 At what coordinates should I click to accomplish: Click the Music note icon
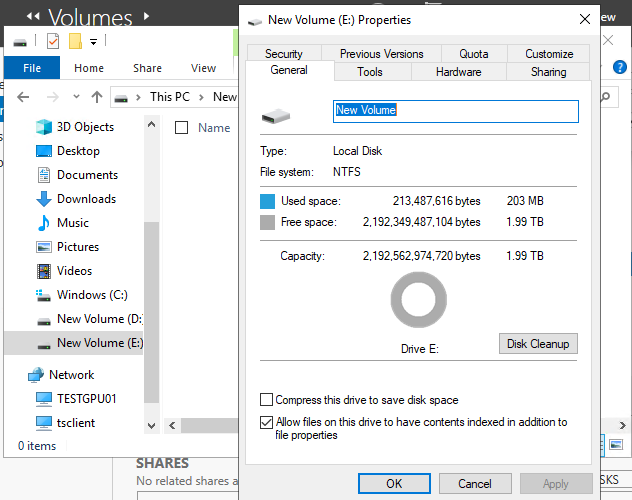(x=44, y=223)
